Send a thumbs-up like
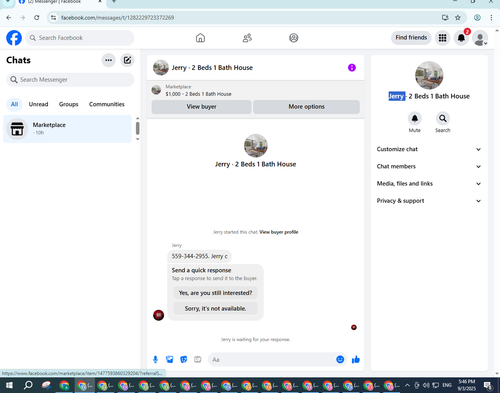 (x=356, y=359)
